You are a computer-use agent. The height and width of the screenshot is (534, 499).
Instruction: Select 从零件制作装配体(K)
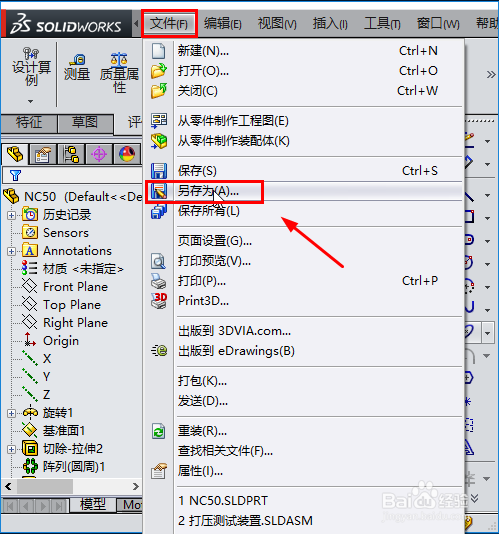click(x=303, y=141)
